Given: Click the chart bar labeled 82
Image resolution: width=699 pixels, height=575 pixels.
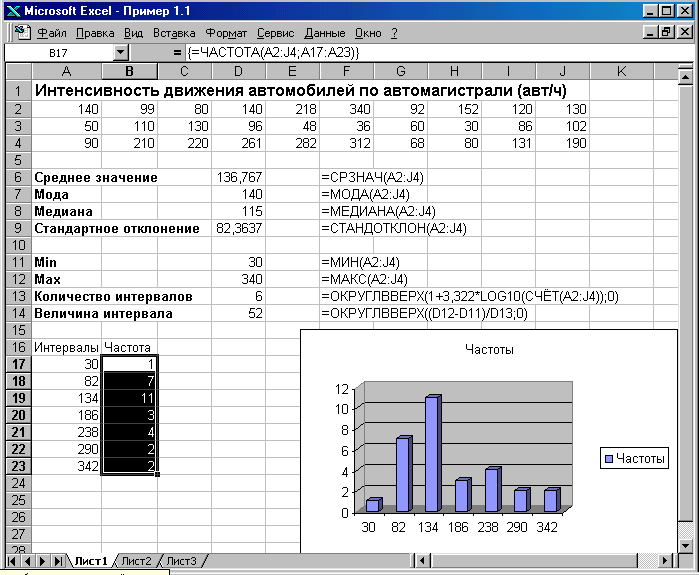Looking at the screenshot, I should tap(403, 474).
